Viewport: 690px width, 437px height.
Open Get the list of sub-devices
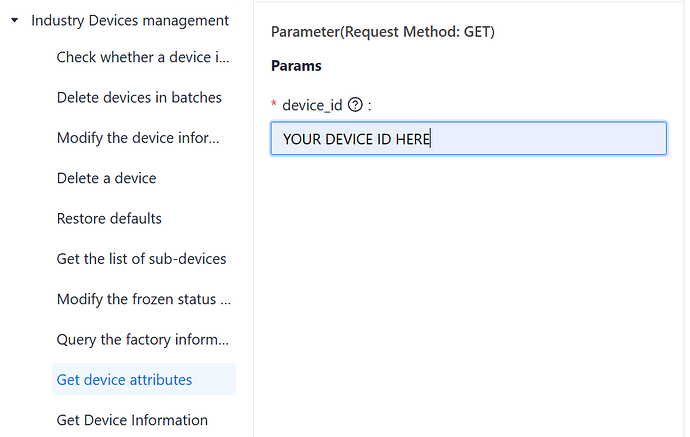(141, 258)
